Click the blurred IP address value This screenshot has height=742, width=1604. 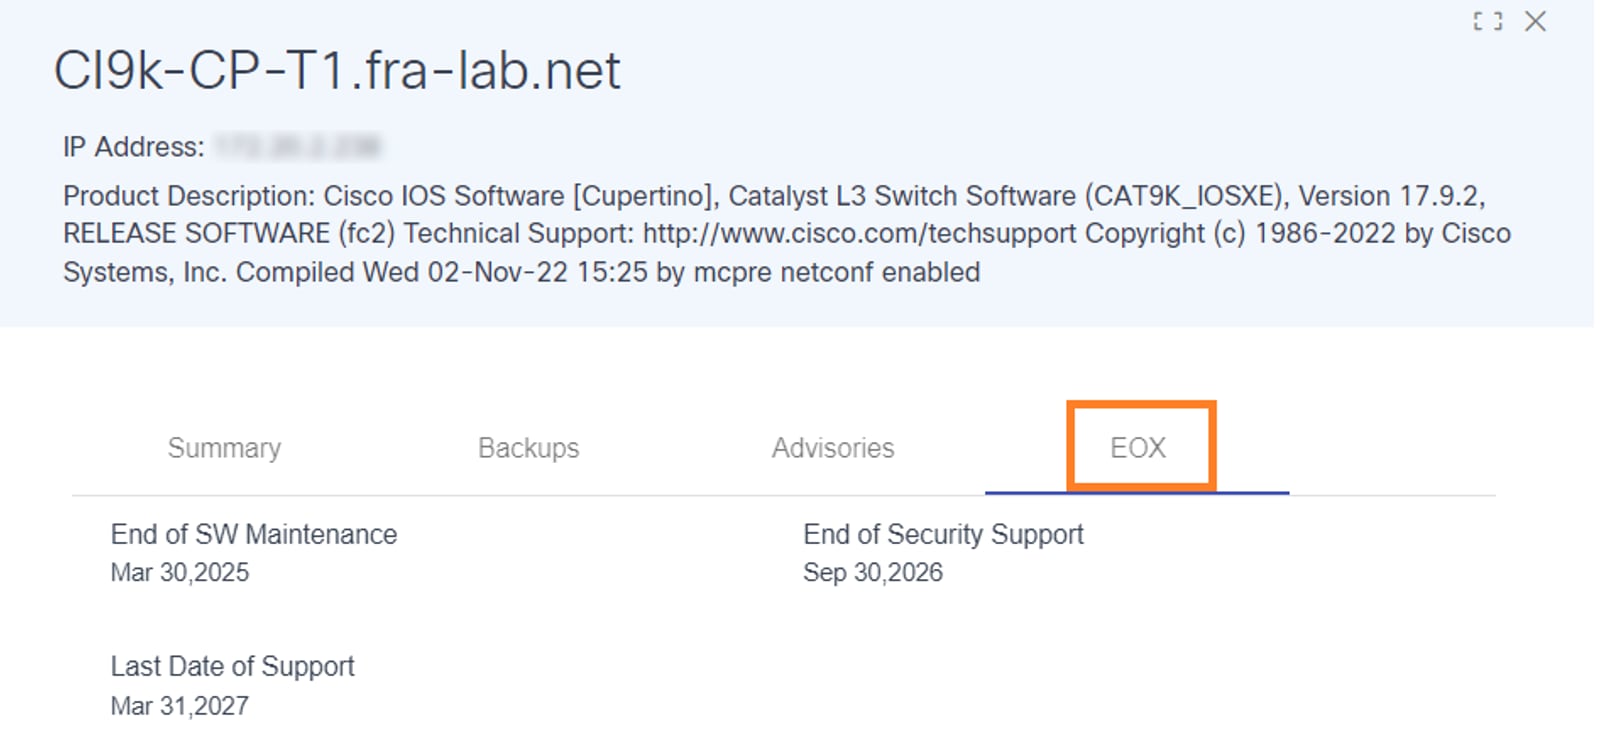(x=298, y=147)
